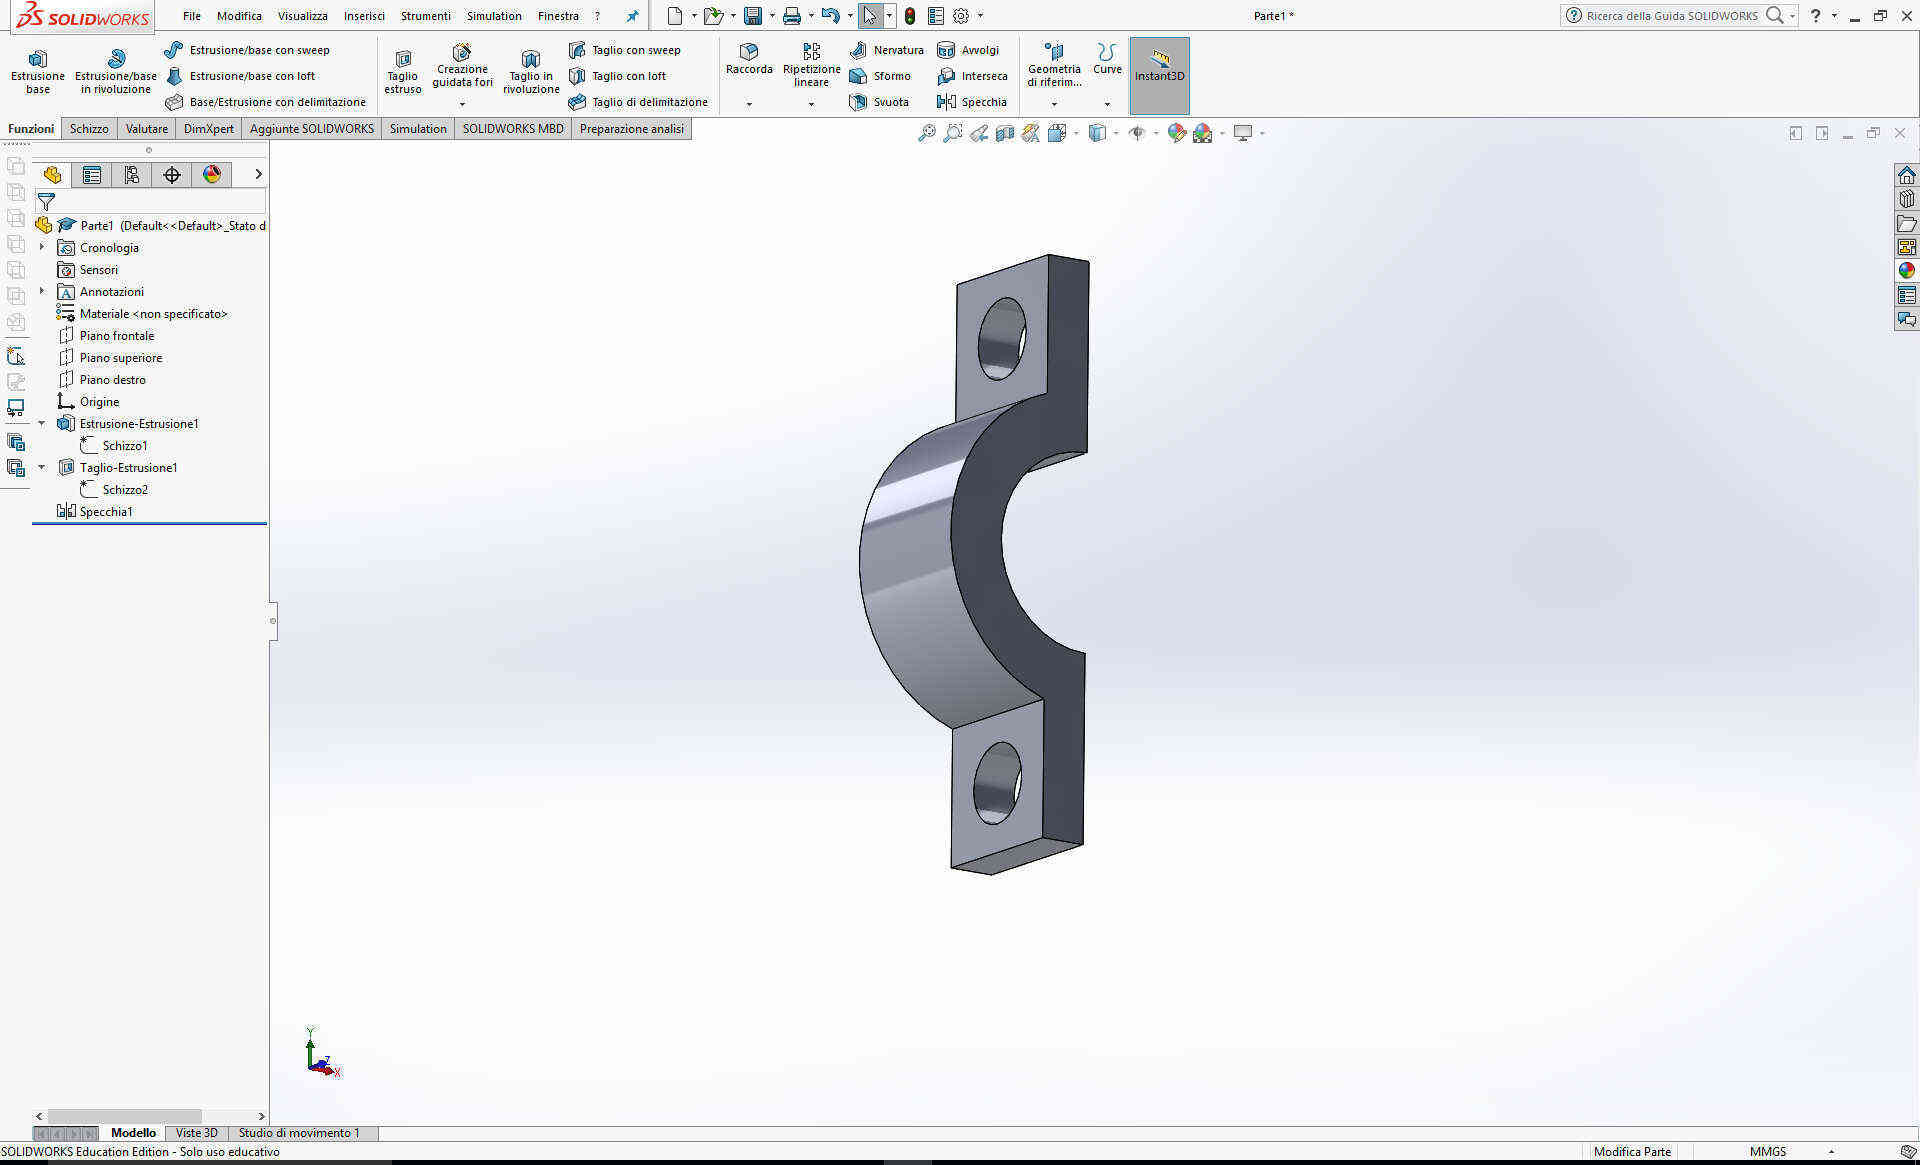1920x1165 pixels.
Task: Select the Avvolgi wrap tool
Action: pyautogui.click(x=968, y=50)
